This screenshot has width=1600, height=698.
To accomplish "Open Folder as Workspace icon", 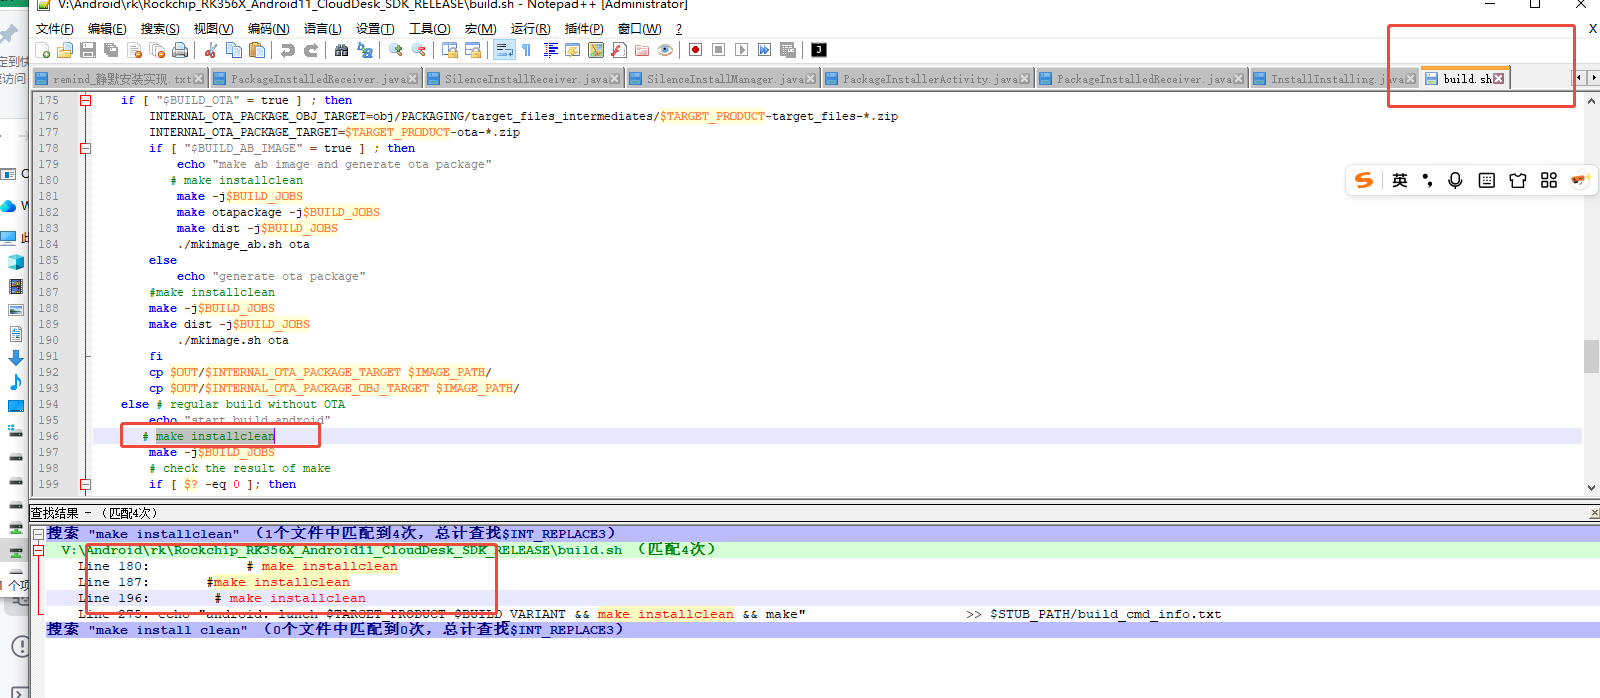I will (641, 50).
